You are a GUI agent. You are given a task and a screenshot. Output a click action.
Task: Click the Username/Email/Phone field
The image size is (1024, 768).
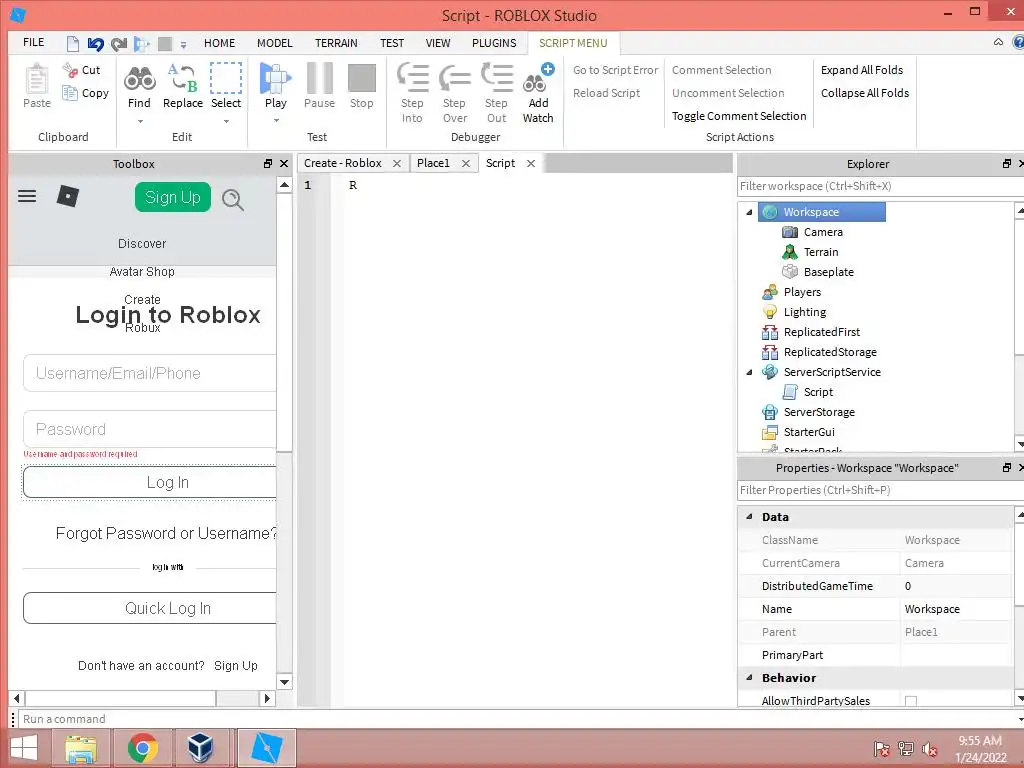coord(150,374)
